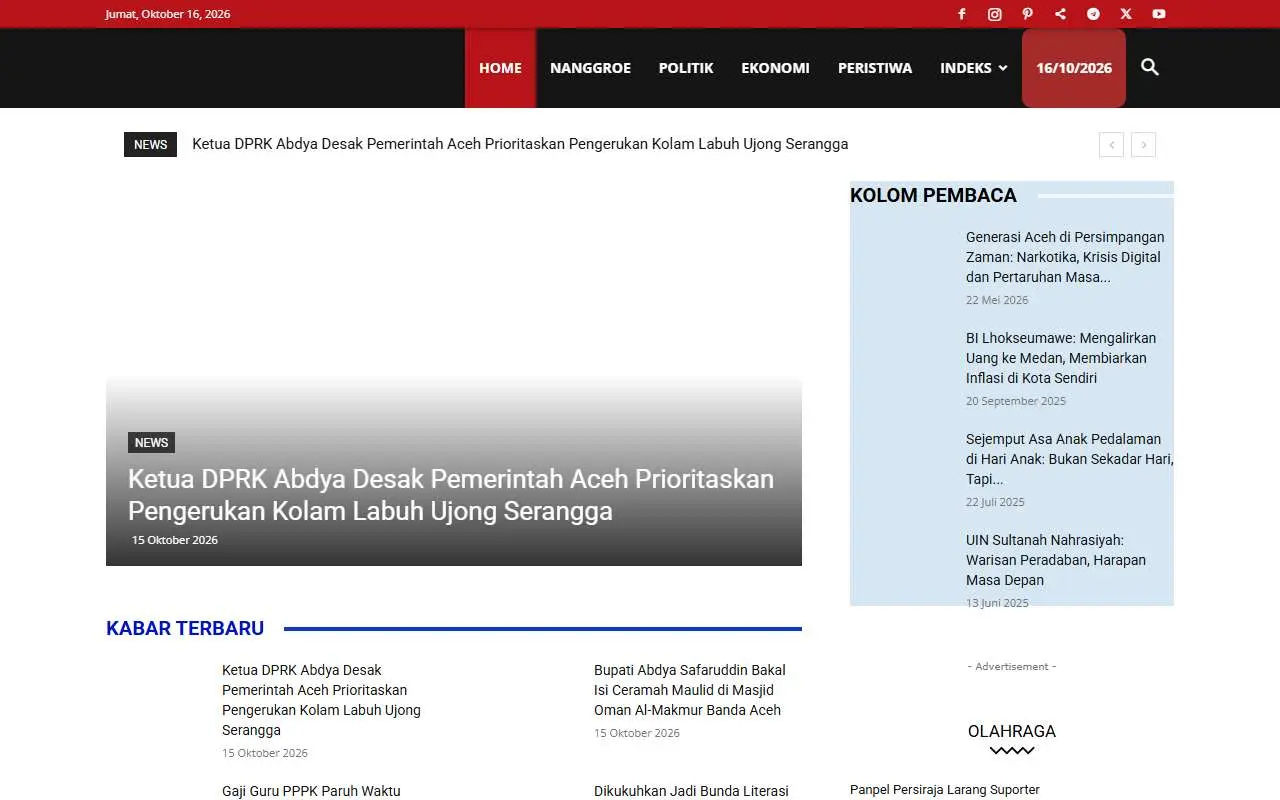Click the NEWS tag on featured article

[151, 442]
